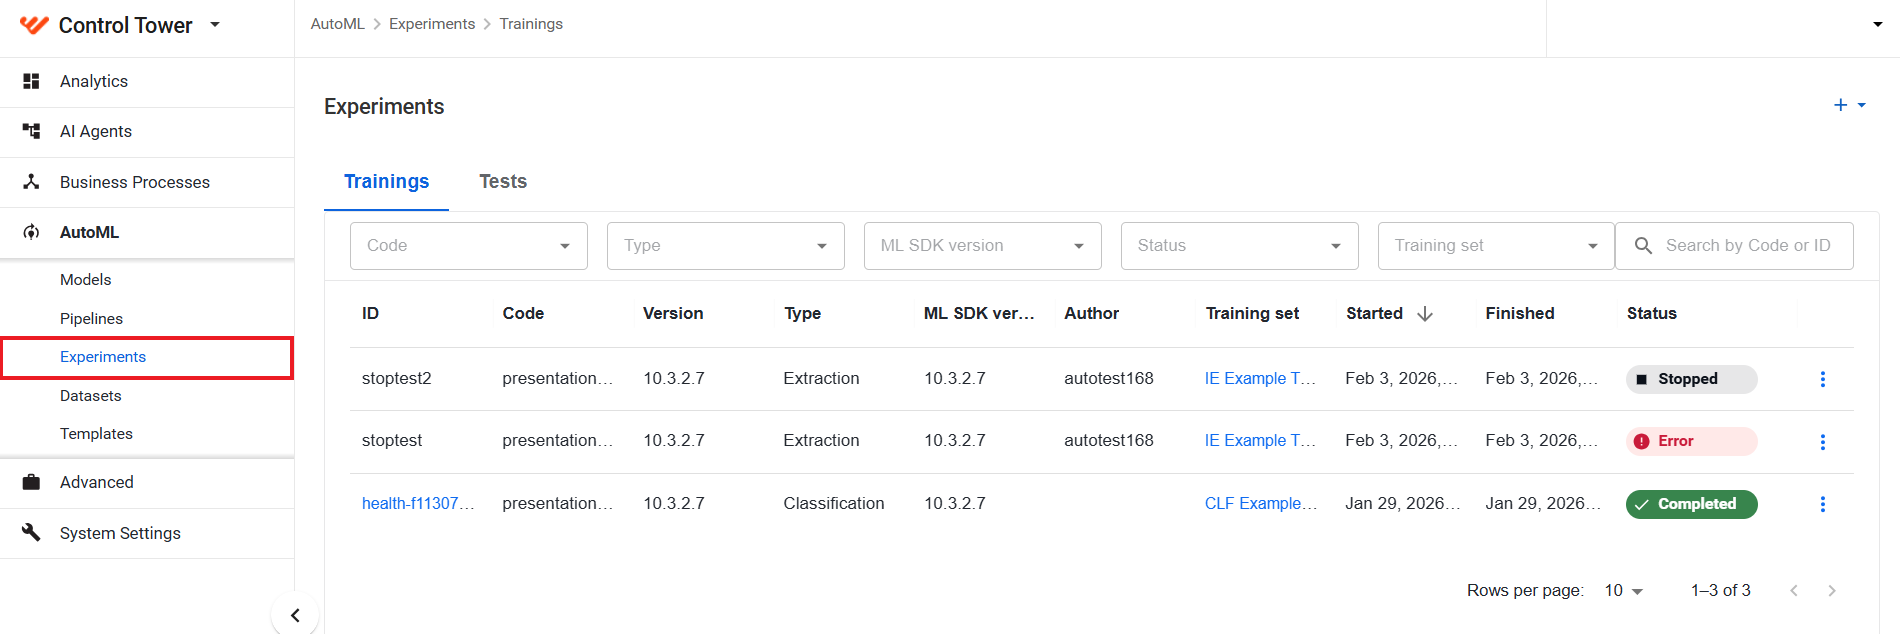Click the plus icon to add experiment

(1840, 105)
